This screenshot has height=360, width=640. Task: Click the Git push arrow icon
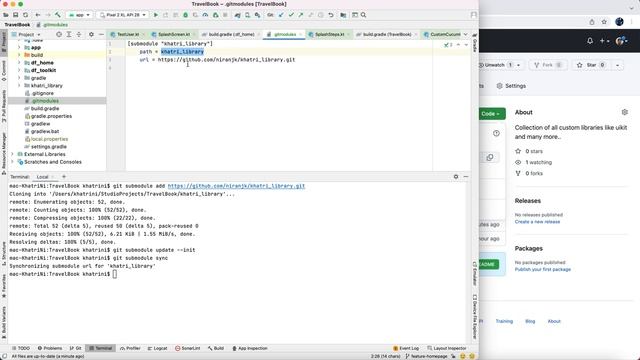(301, 15)
